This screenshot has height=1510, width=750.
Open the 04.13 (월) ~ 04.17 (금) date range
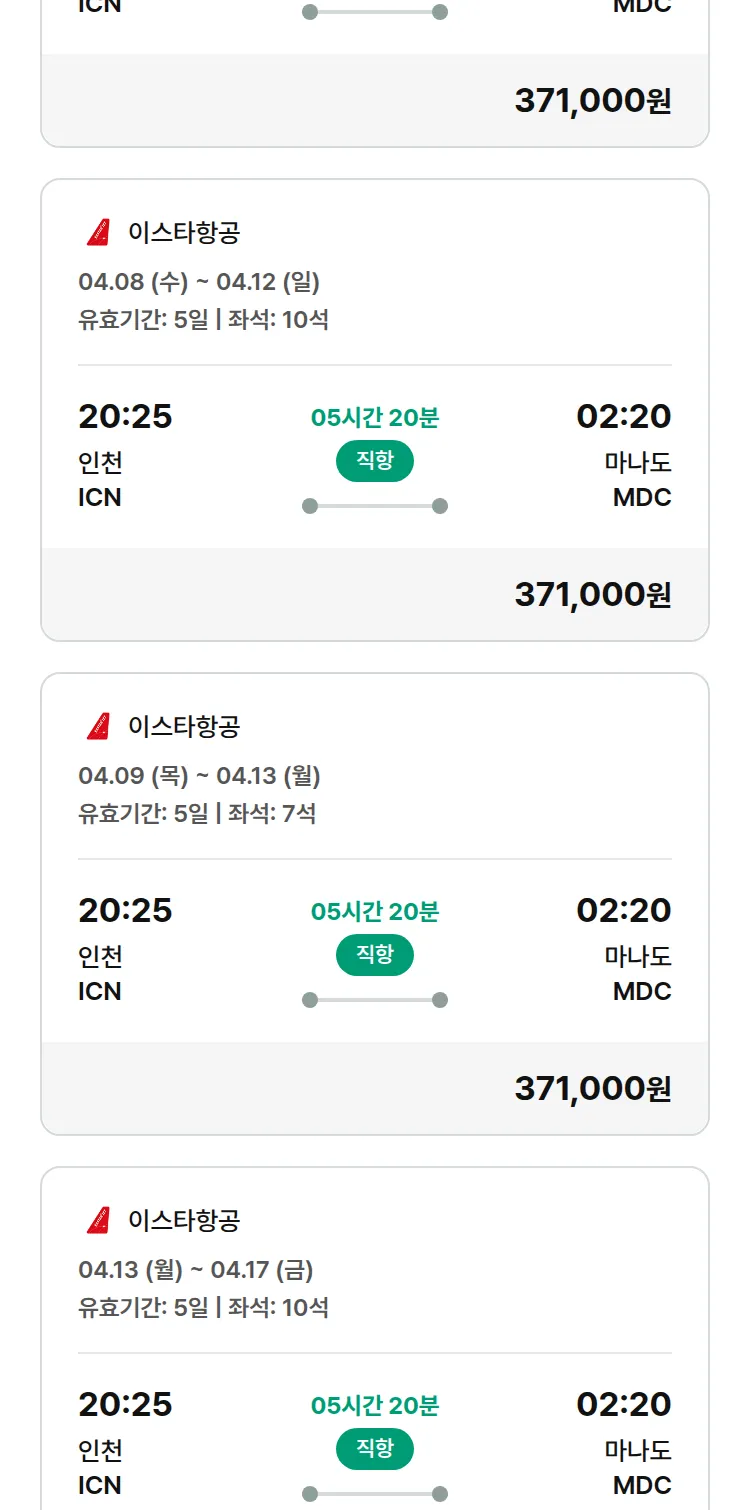[x=196, y=1270]
